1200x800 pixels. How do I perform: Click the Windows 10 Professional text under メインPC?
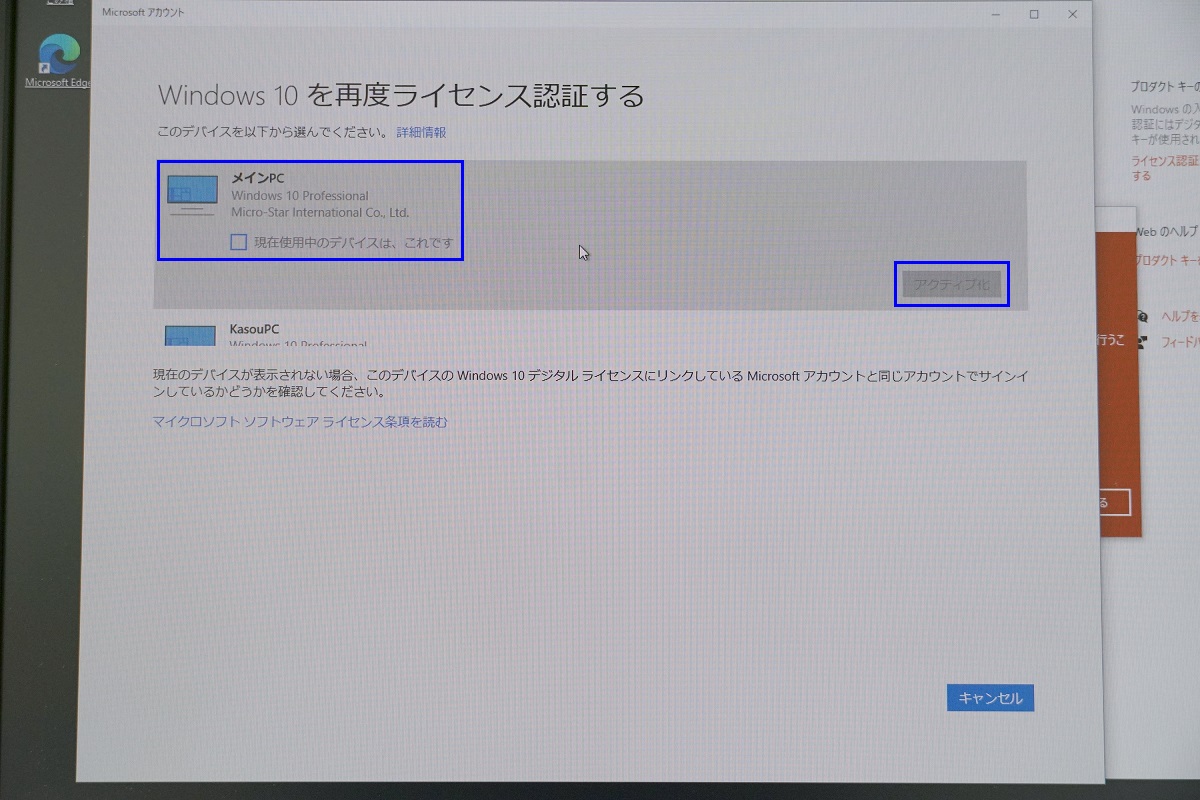coord(300,196)
